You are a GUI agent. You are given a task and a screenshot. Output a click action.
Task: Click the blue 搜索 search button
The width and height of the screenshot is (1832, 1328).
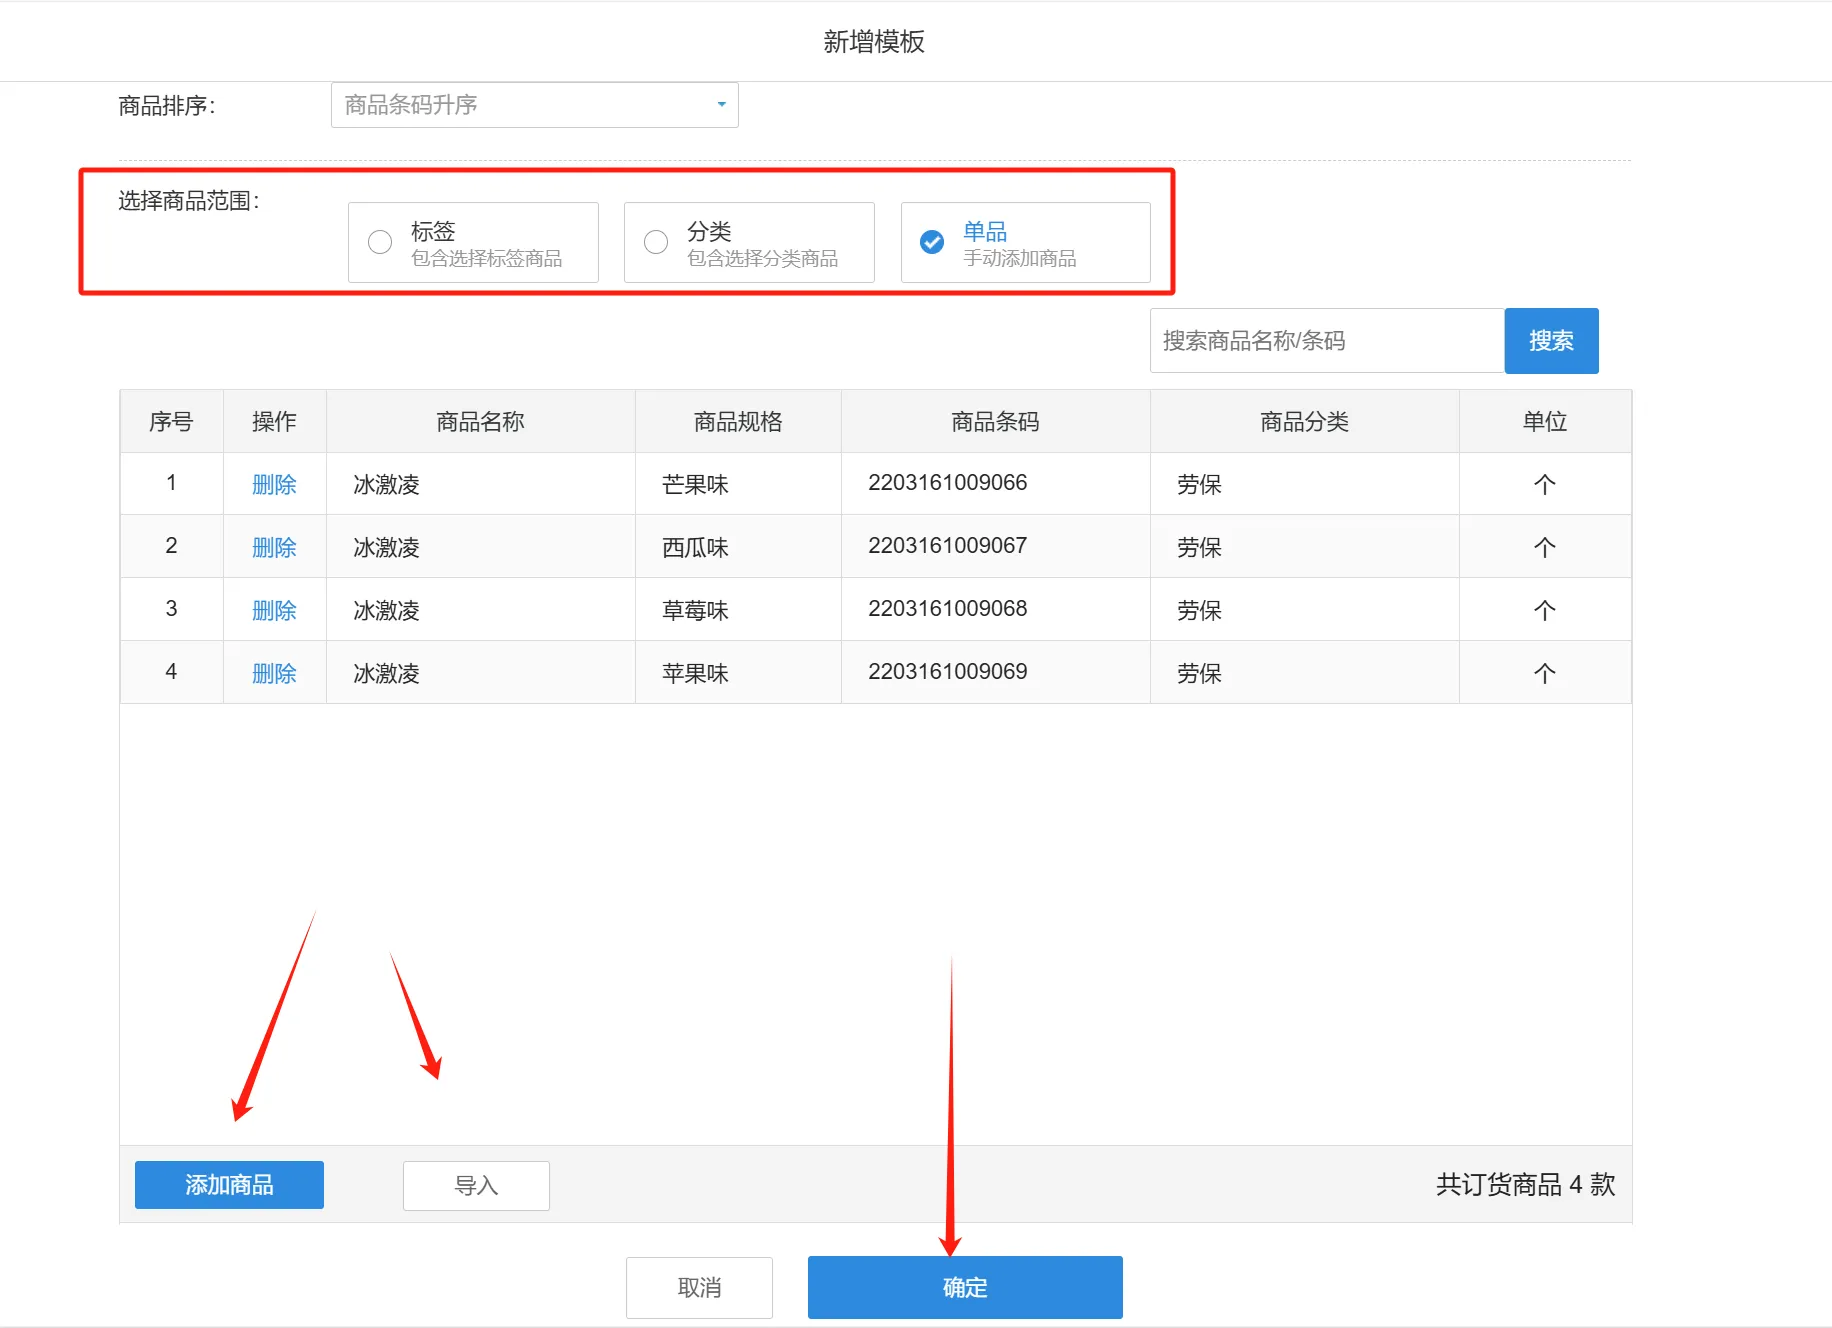[1551, 341]
